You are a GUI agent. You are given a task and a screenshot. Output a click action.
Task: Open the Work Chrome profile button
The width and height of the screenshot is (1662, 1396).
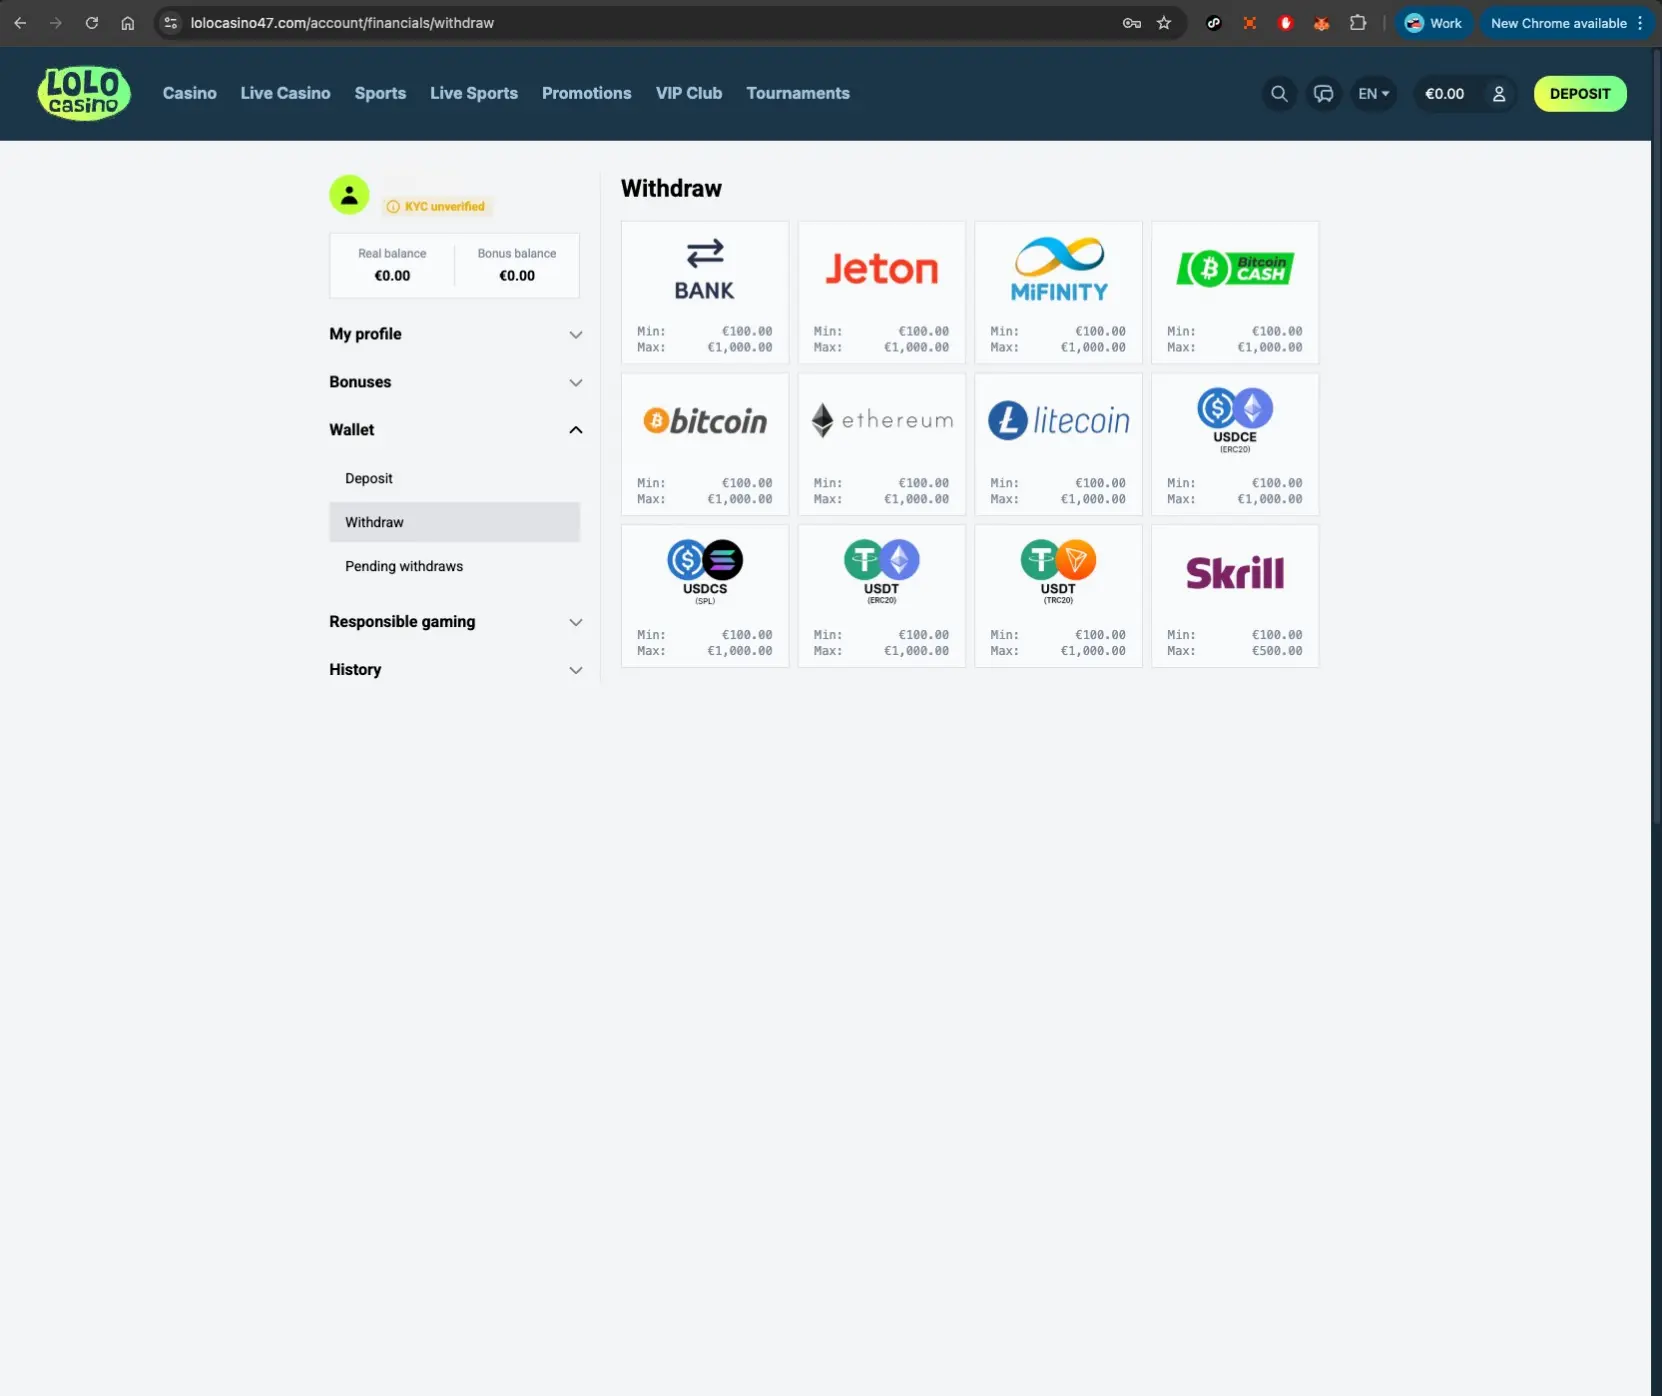pyautogui.click(x=1434, y=23)
